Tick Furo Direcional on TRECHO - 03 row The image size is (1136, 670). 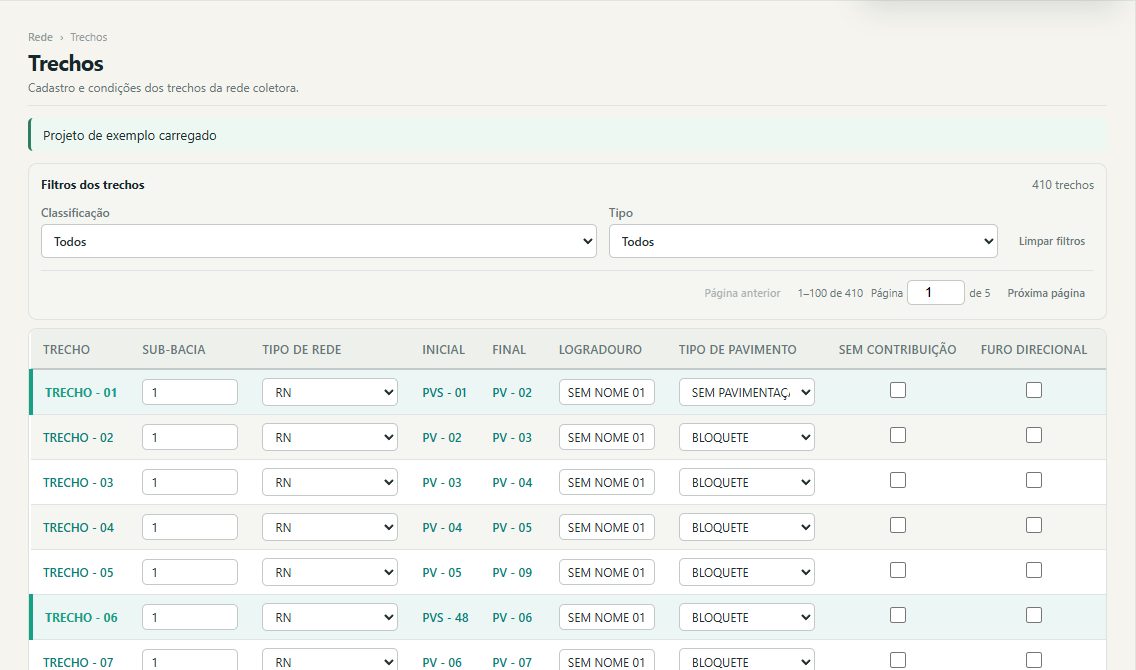click(1034, 480)
